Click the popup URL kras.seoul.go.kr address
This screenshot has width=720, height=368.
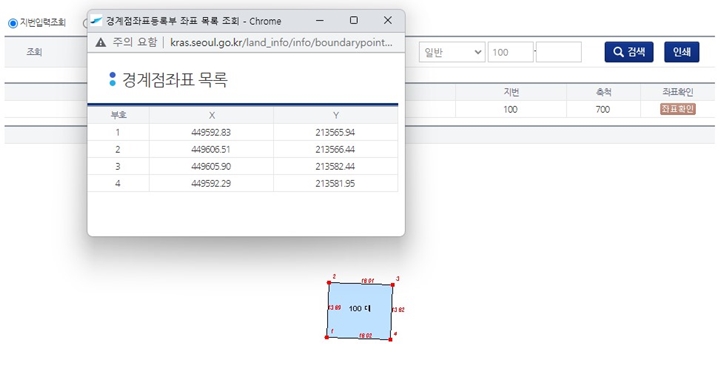click(281, 43)
